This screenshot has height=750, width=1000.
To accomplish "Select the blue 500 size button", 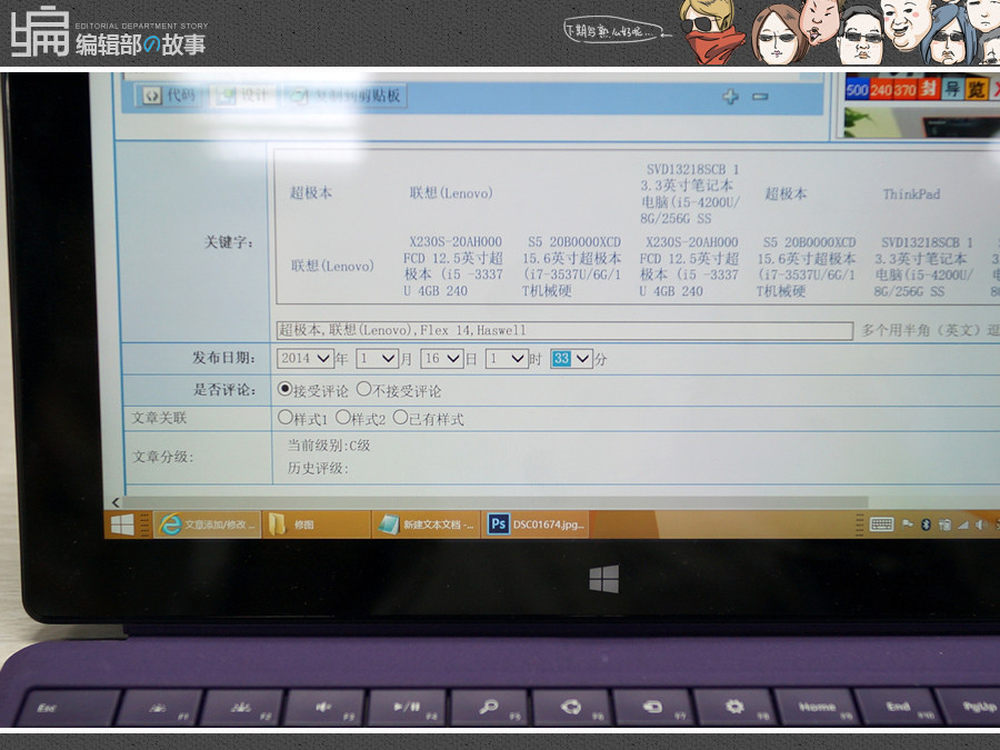I will click(857, 89).
